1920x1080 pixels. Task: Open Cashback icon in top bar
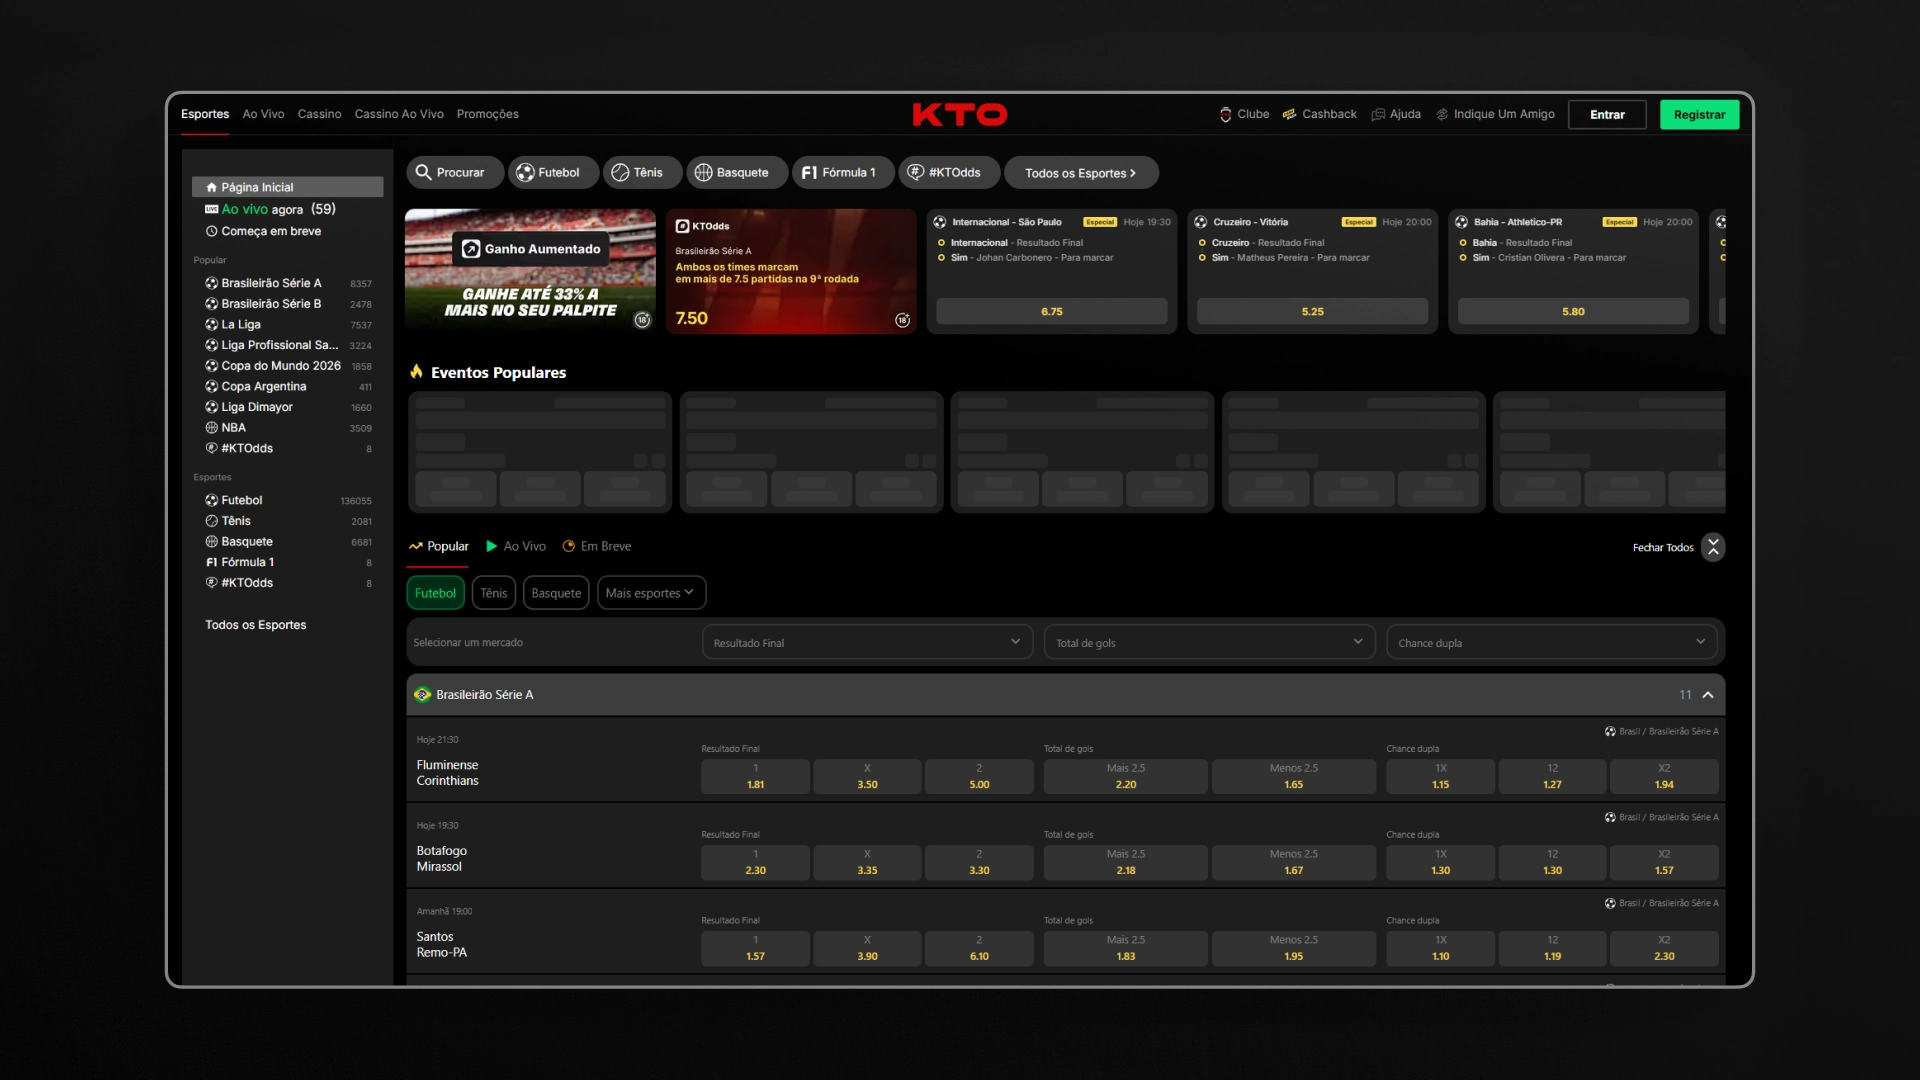click(x=1289, y=114)
